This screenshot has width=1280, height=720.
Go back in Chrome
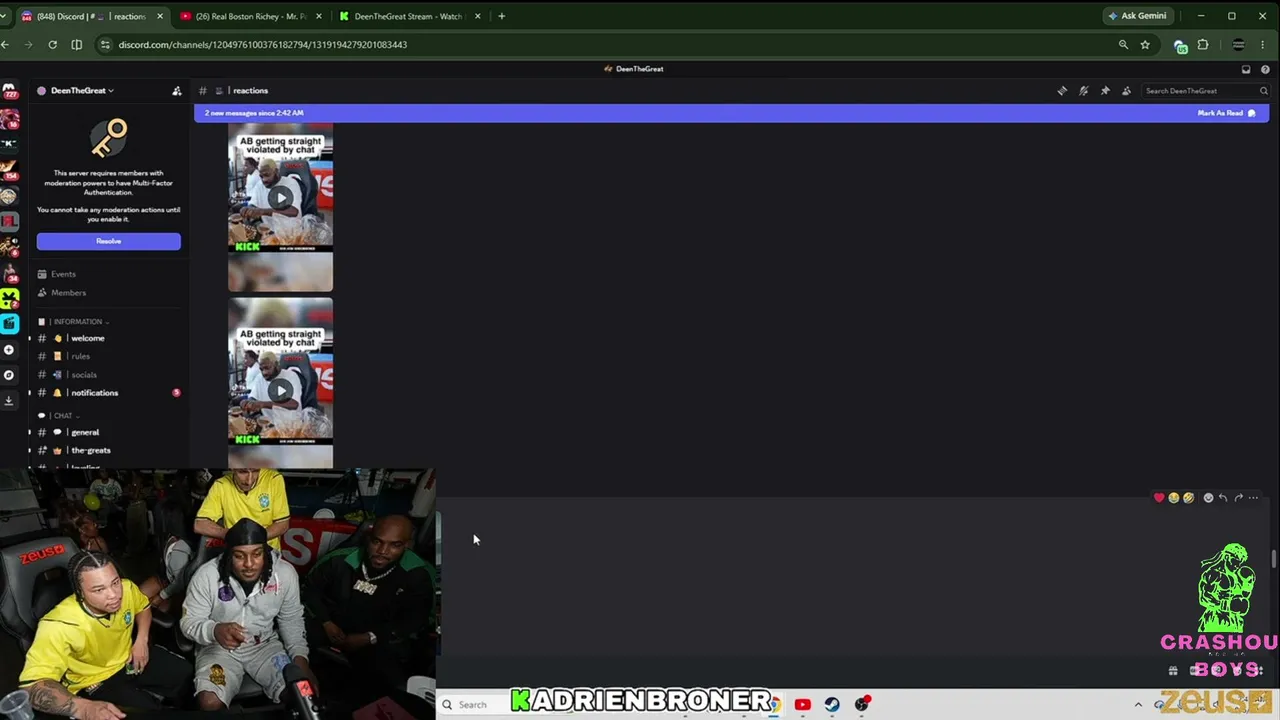[6, 45]
